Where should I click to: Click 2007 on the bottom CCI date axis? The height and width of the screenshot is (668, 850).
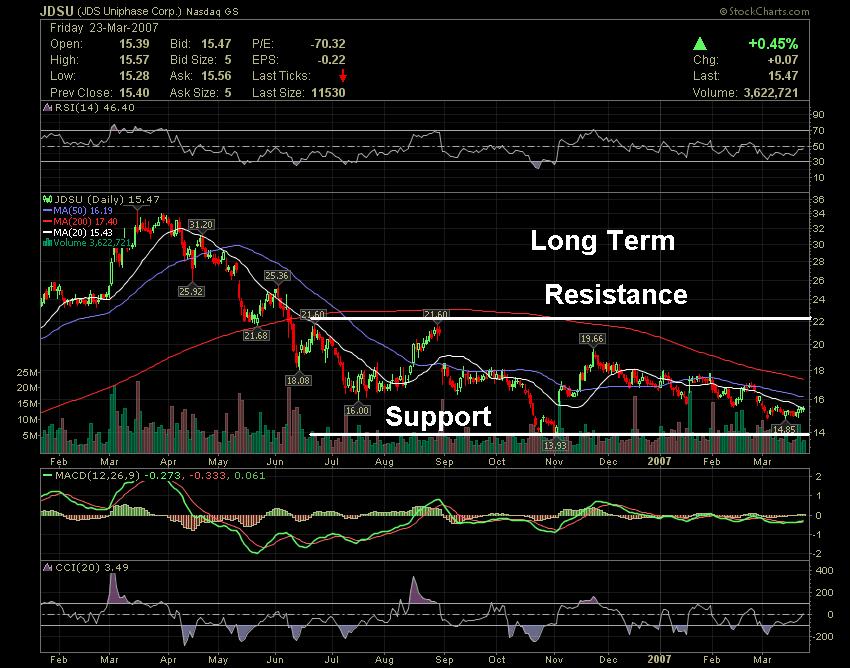pos(659,659)
